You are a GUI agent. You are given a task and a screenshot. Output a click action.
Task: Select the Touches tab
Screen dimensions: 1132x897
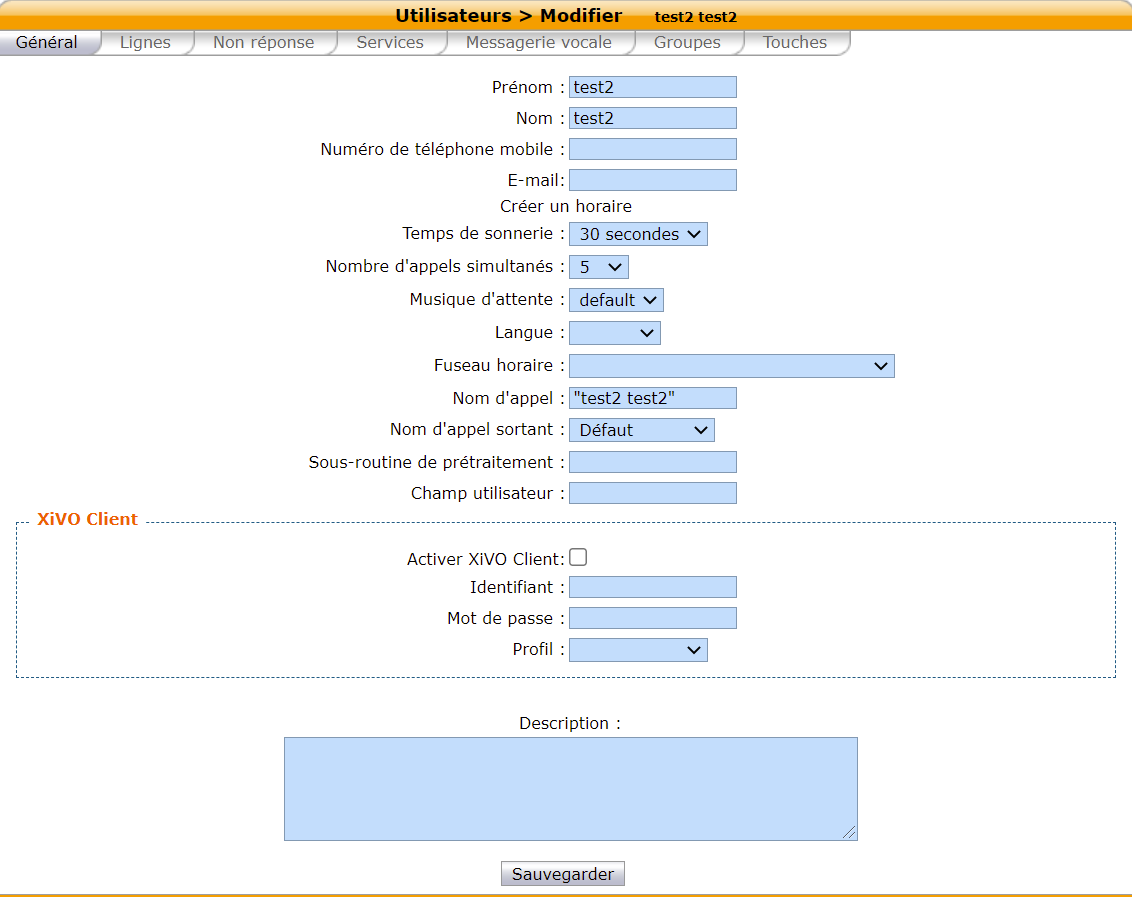pyautogui.click(x=795, y=43)
